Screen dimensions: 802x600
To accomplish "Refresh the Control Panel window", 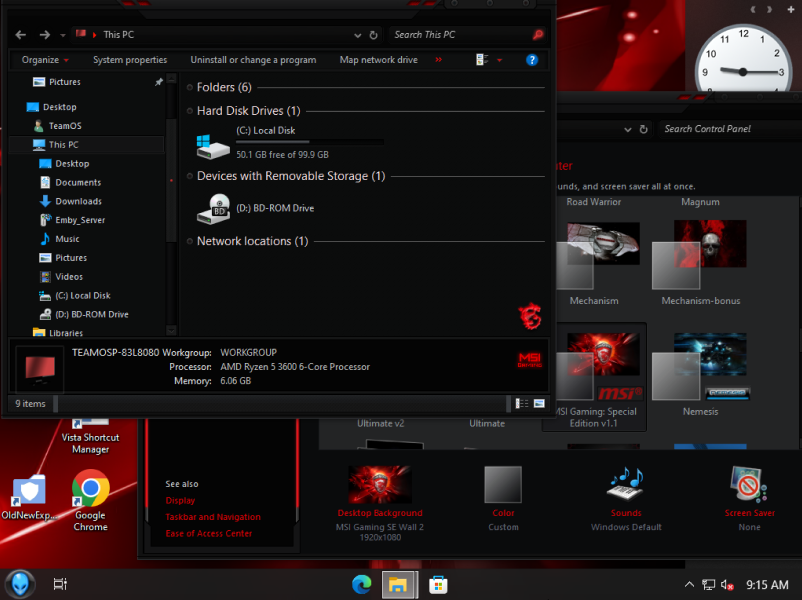I will point(643,129).
